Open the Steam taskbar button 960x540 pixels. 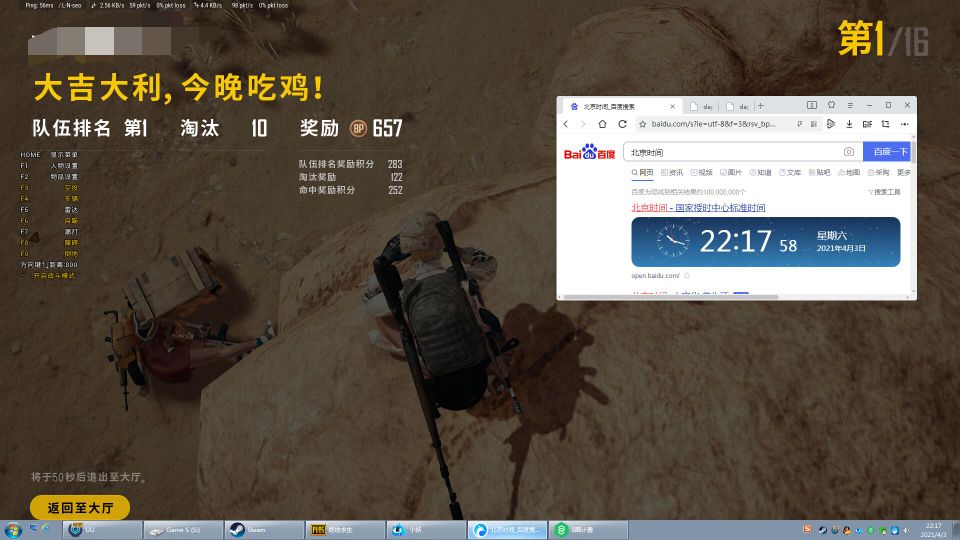tap(264, 530)
